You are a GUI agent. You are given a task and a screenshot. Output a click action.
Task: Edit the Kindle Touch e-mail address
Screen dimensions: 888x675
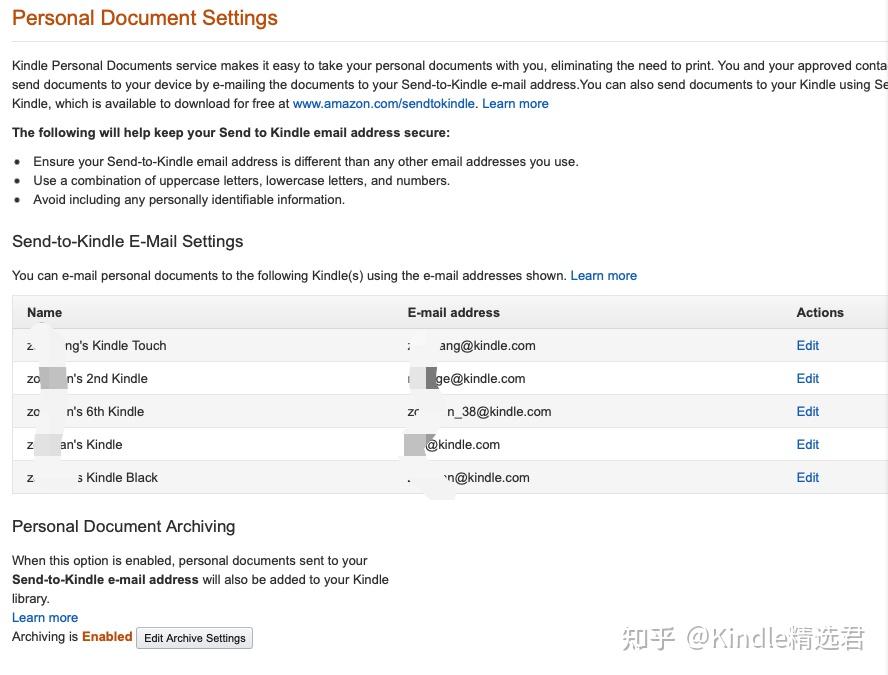[x=807, y=345]
